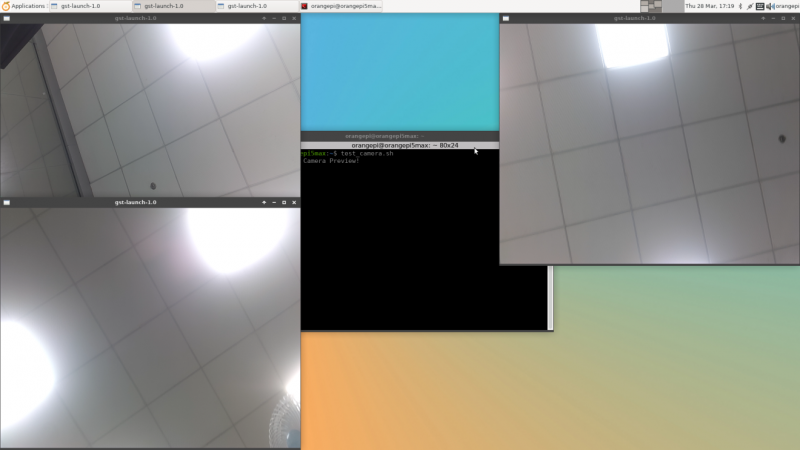
Task: Click the network connection tray icon
Action: click(x=759, y=6)
